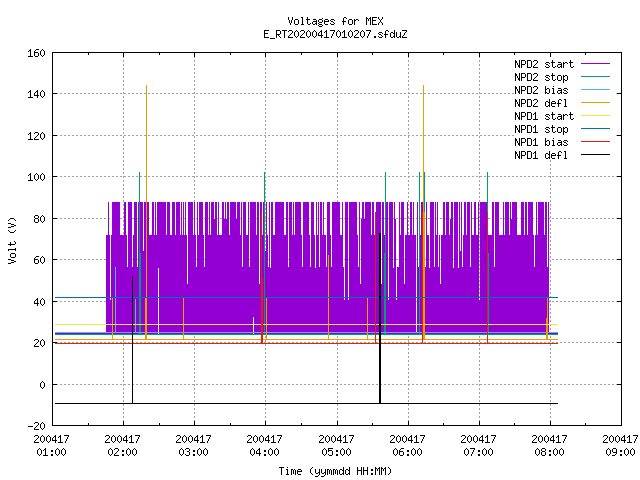This screenshot has height=480, width=640.
Task: Click the dark blue NPD1 stop legend line
Action: pyautogui.click(x=595, y=129)
